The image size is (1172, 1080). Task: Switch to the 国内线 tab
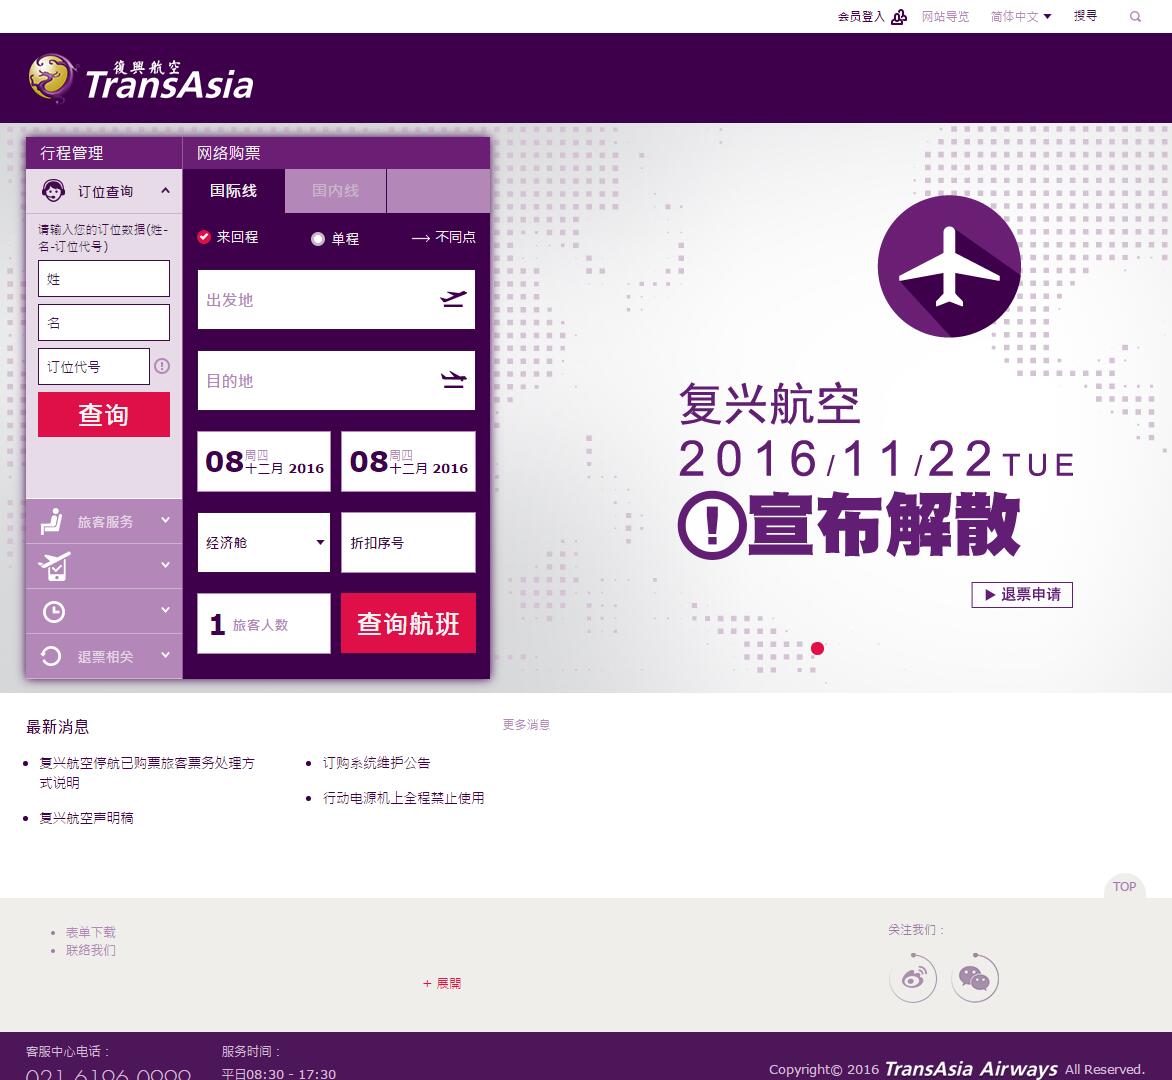tap(336, 191)
